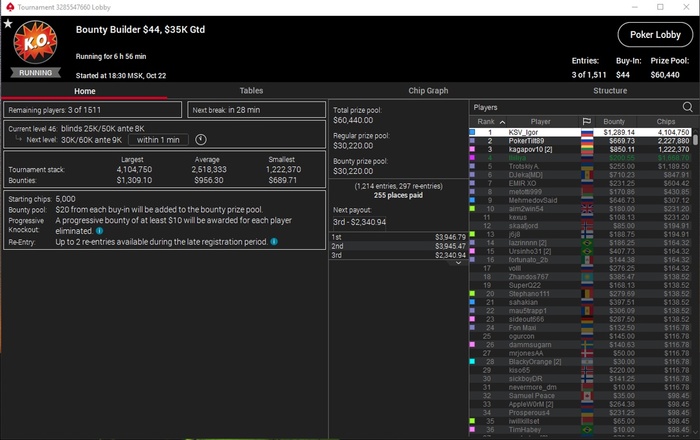Viewport: 700px width, 440px height.
Task: Click the cyan tag of BlackyOrange [2]
Action: click(x=472, y=361)
